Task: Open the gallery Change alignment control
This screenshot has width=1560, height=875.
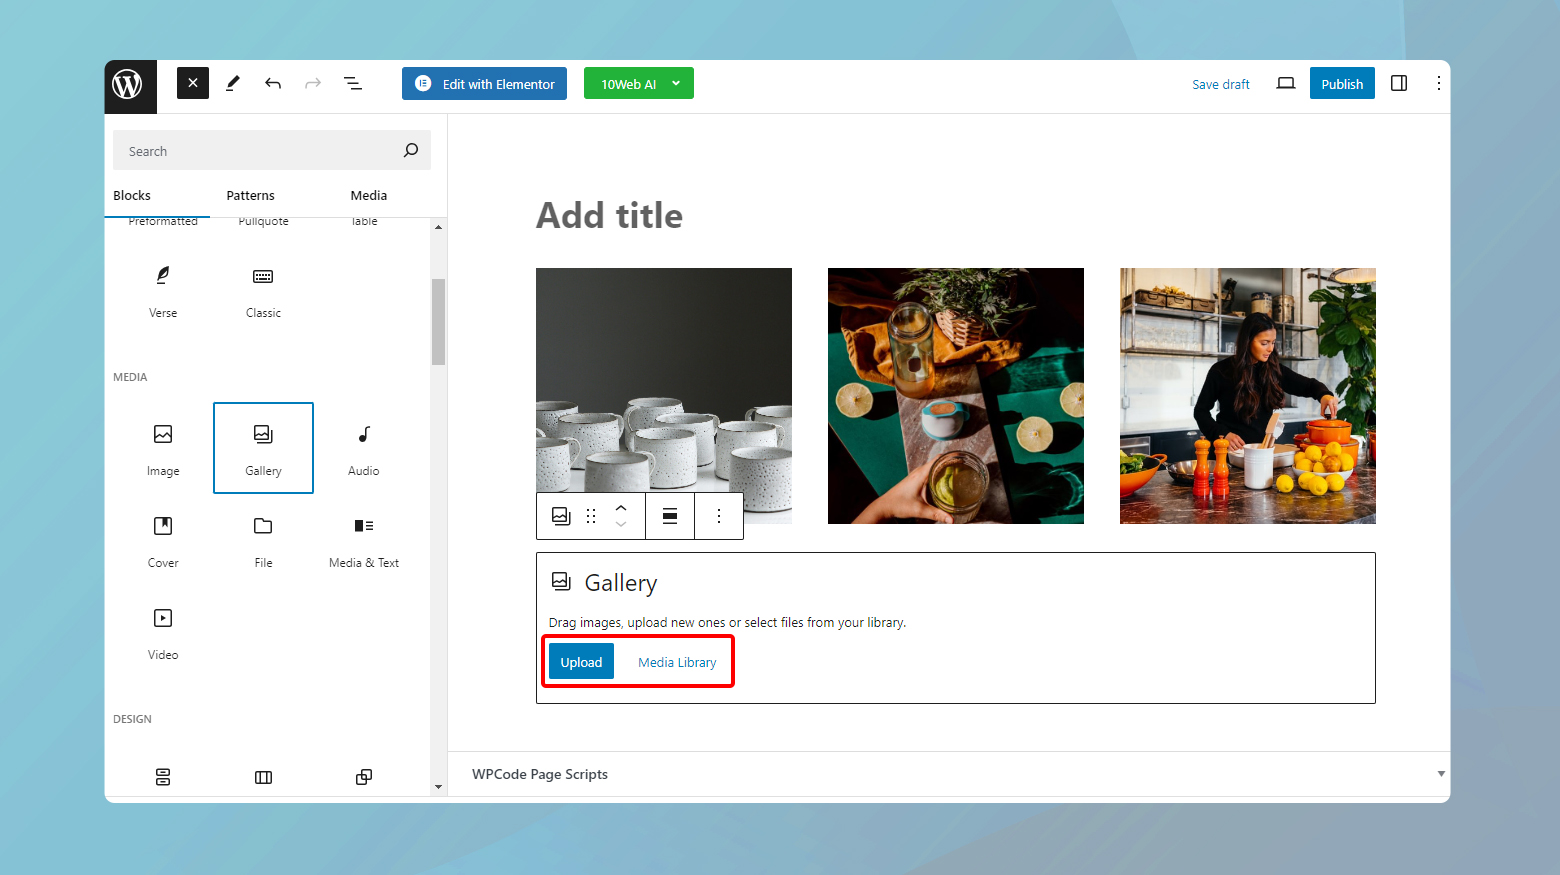Action: point(669,516)
